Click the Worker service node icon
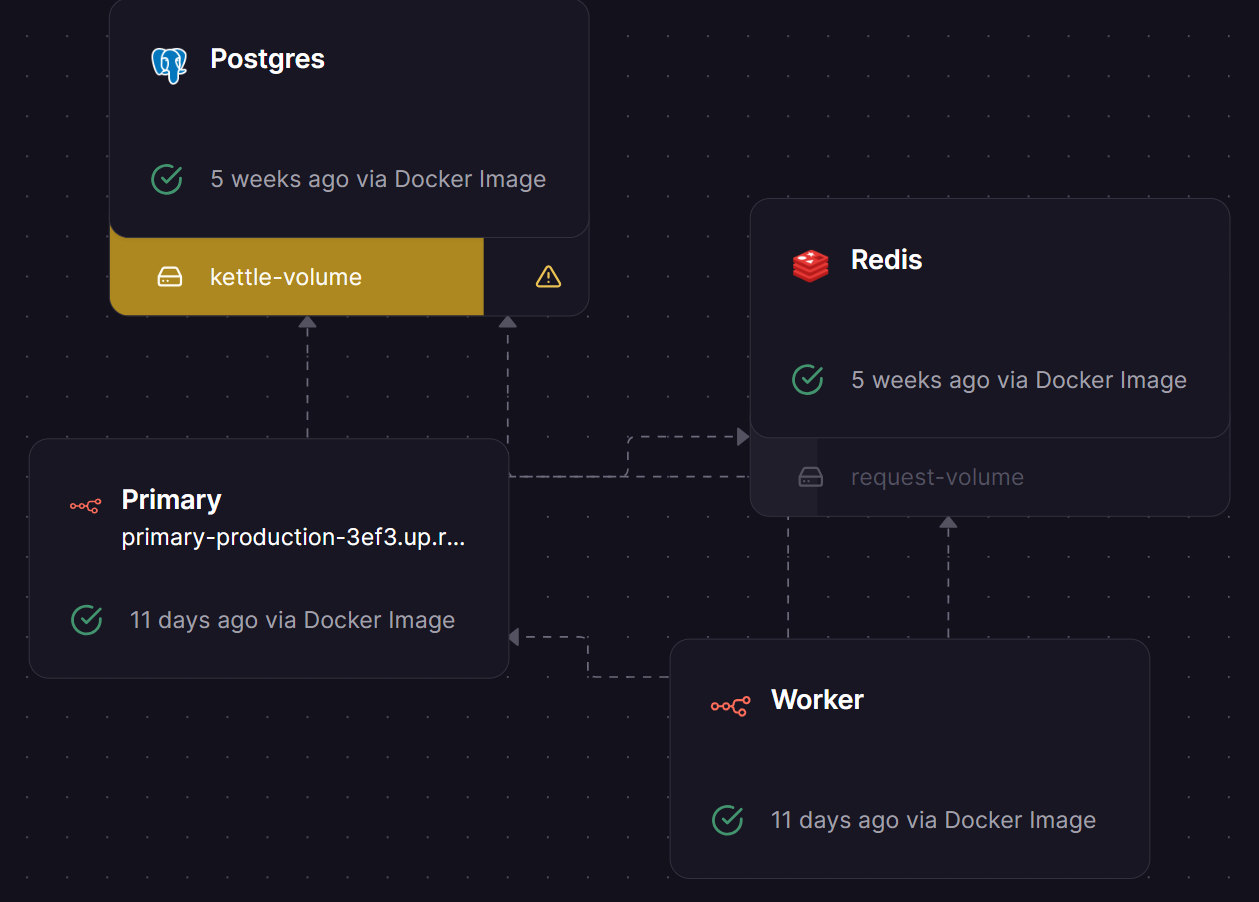 [730, 707]
